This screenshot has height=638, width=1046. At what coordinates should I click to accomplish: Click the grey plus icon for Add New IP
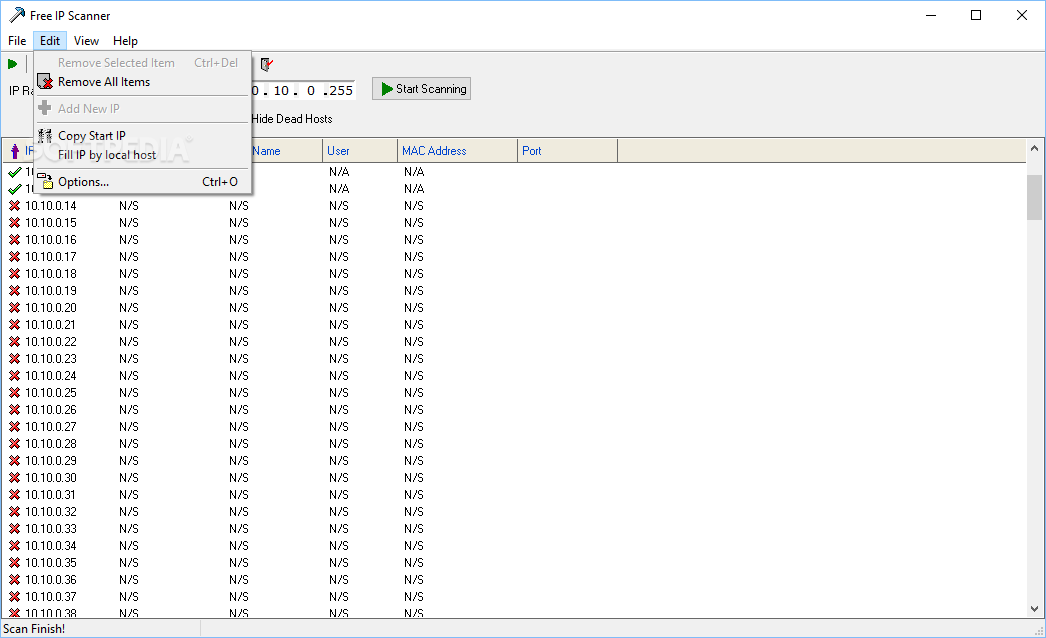pyautogui.click(x=45, y=108)
